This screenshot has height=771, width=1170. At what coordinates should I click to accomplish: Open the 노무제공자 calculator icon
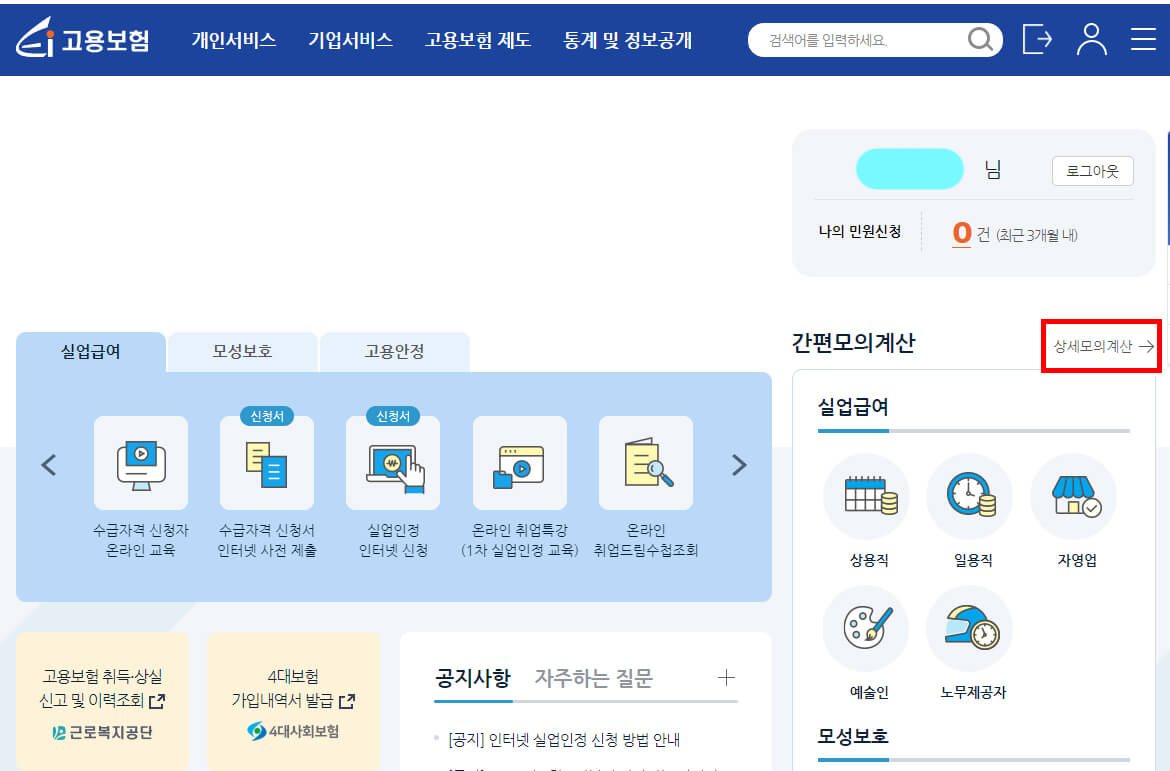(968, 629)
